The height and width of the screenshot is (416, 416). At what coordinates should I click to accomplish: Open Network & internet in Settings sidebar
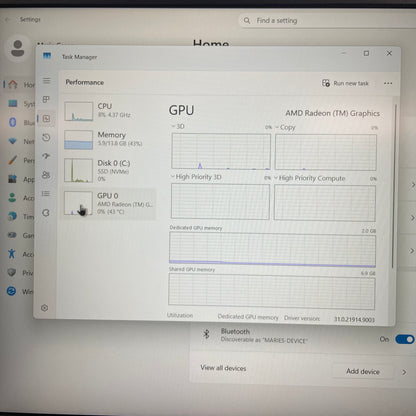click(22, 141)
